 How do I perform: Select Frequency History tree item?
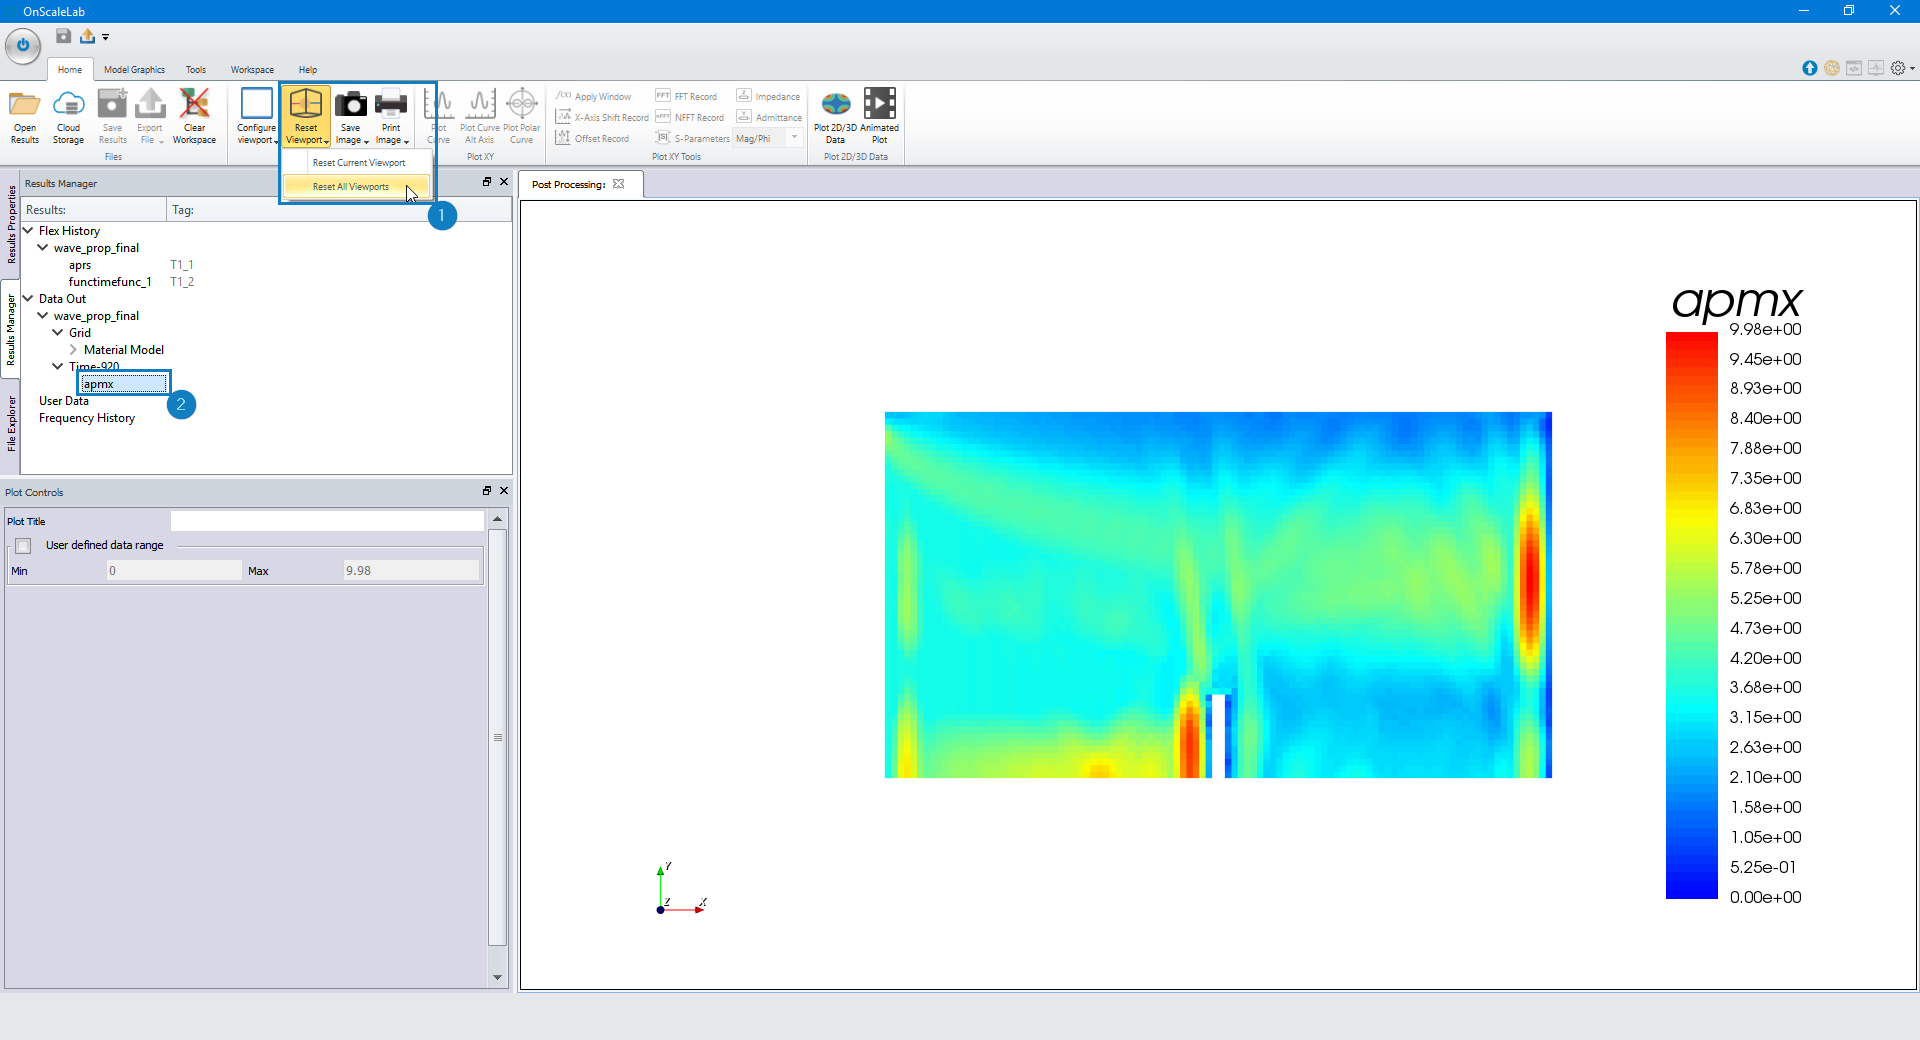(87, 418)
